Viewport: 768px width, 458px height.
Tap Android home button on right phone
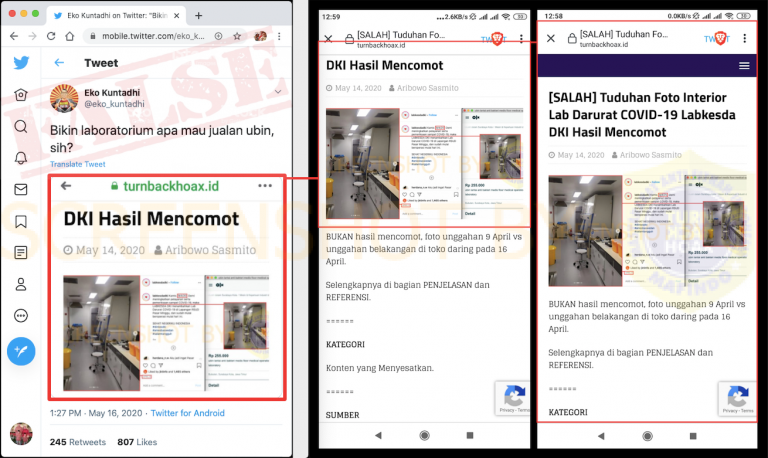tap(648, 435)
